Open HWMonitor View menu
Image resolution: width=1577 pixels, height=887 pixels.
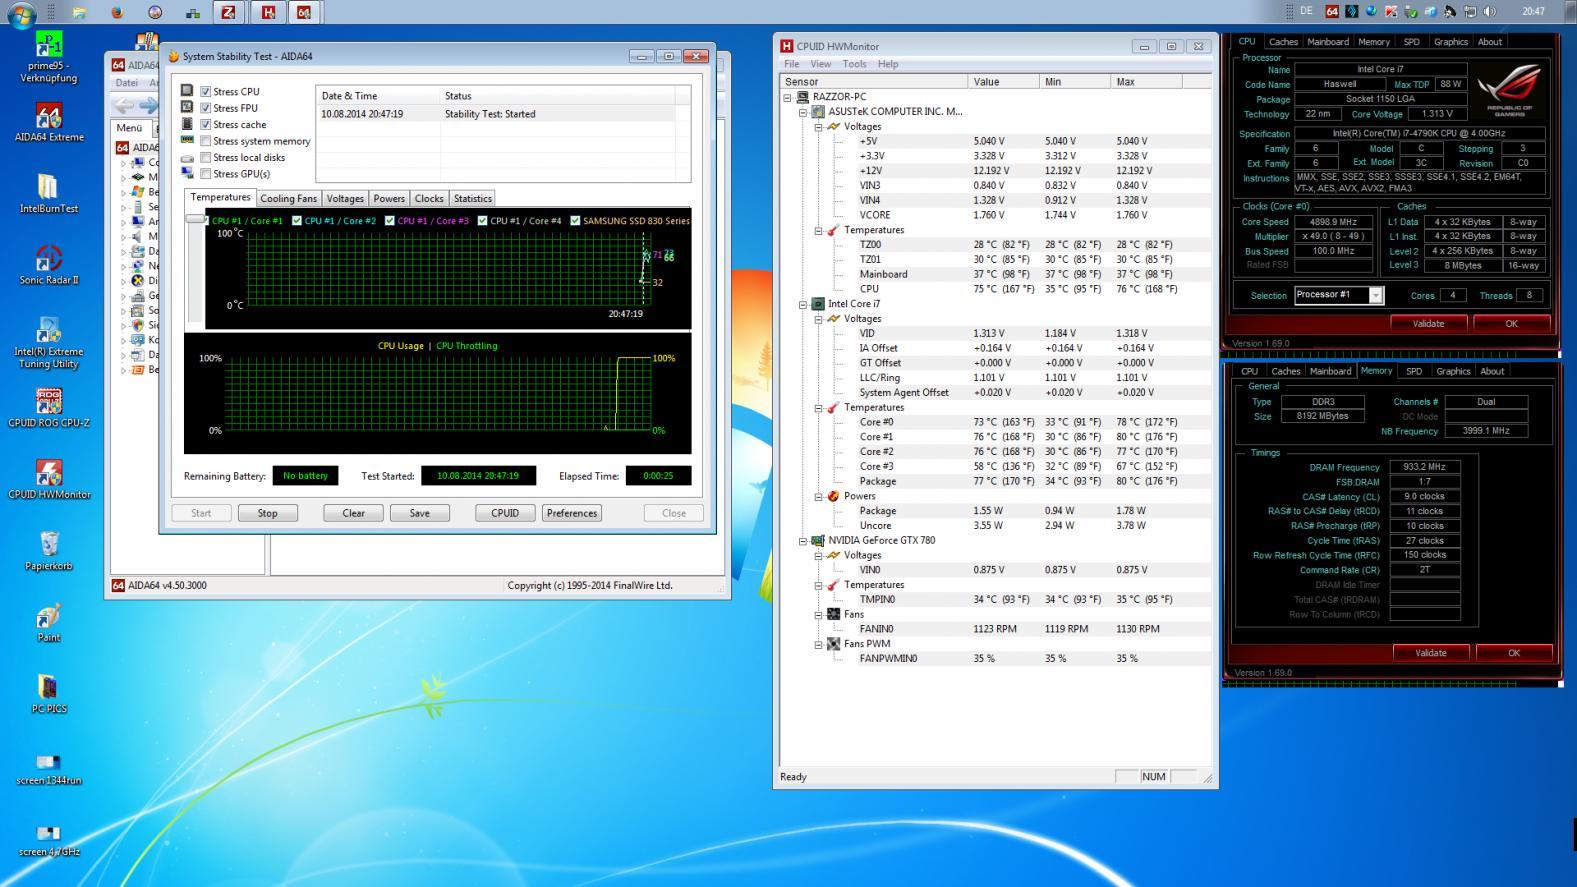(820, 64)
